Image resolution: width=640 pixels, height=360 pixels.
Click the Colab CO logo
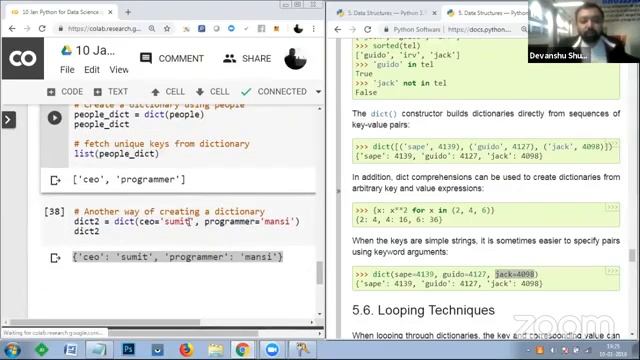[x=23, y=58]
